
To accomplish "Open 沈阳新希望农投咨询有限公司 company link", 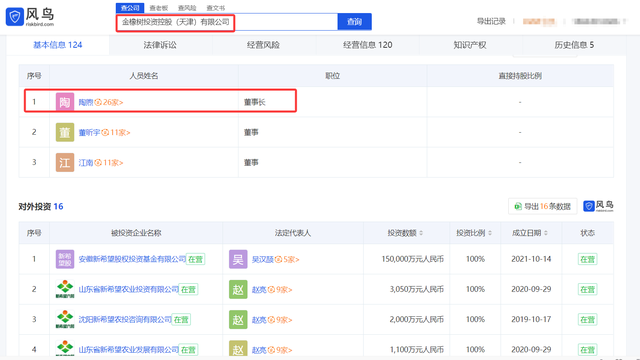I will [x=125, y=320].
